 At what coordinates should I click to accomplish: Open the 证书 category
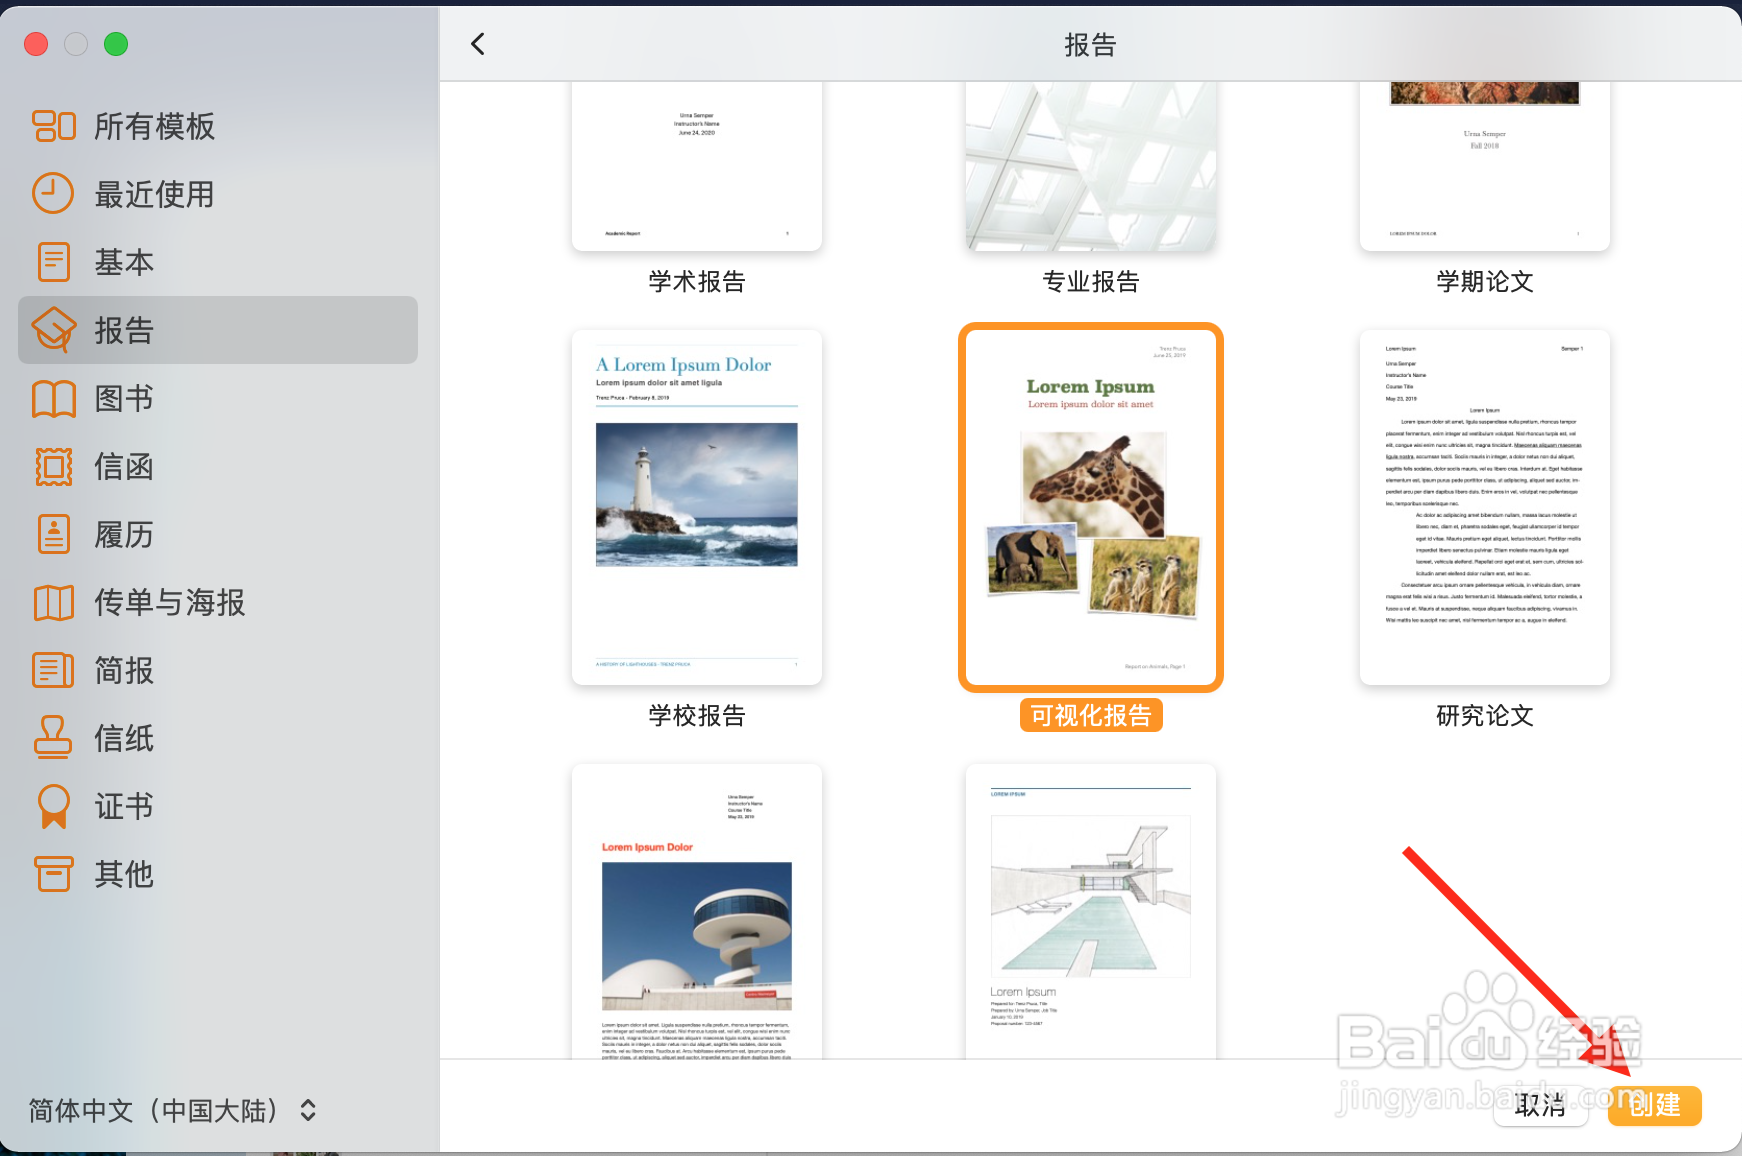coord(124,806)
